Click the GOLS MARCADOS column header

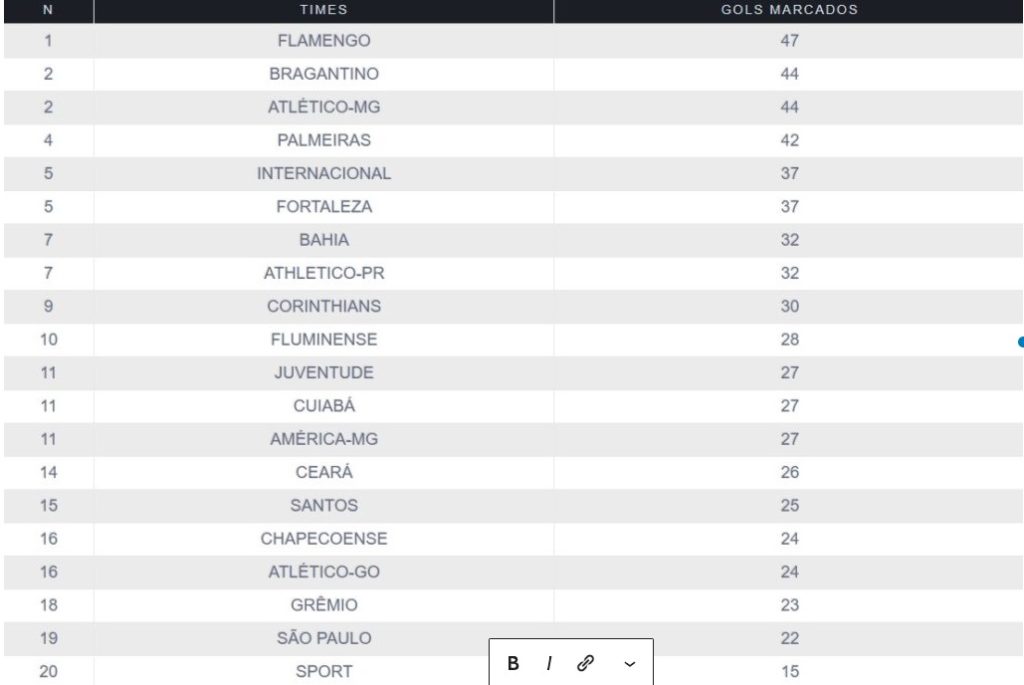pos(789,11)
